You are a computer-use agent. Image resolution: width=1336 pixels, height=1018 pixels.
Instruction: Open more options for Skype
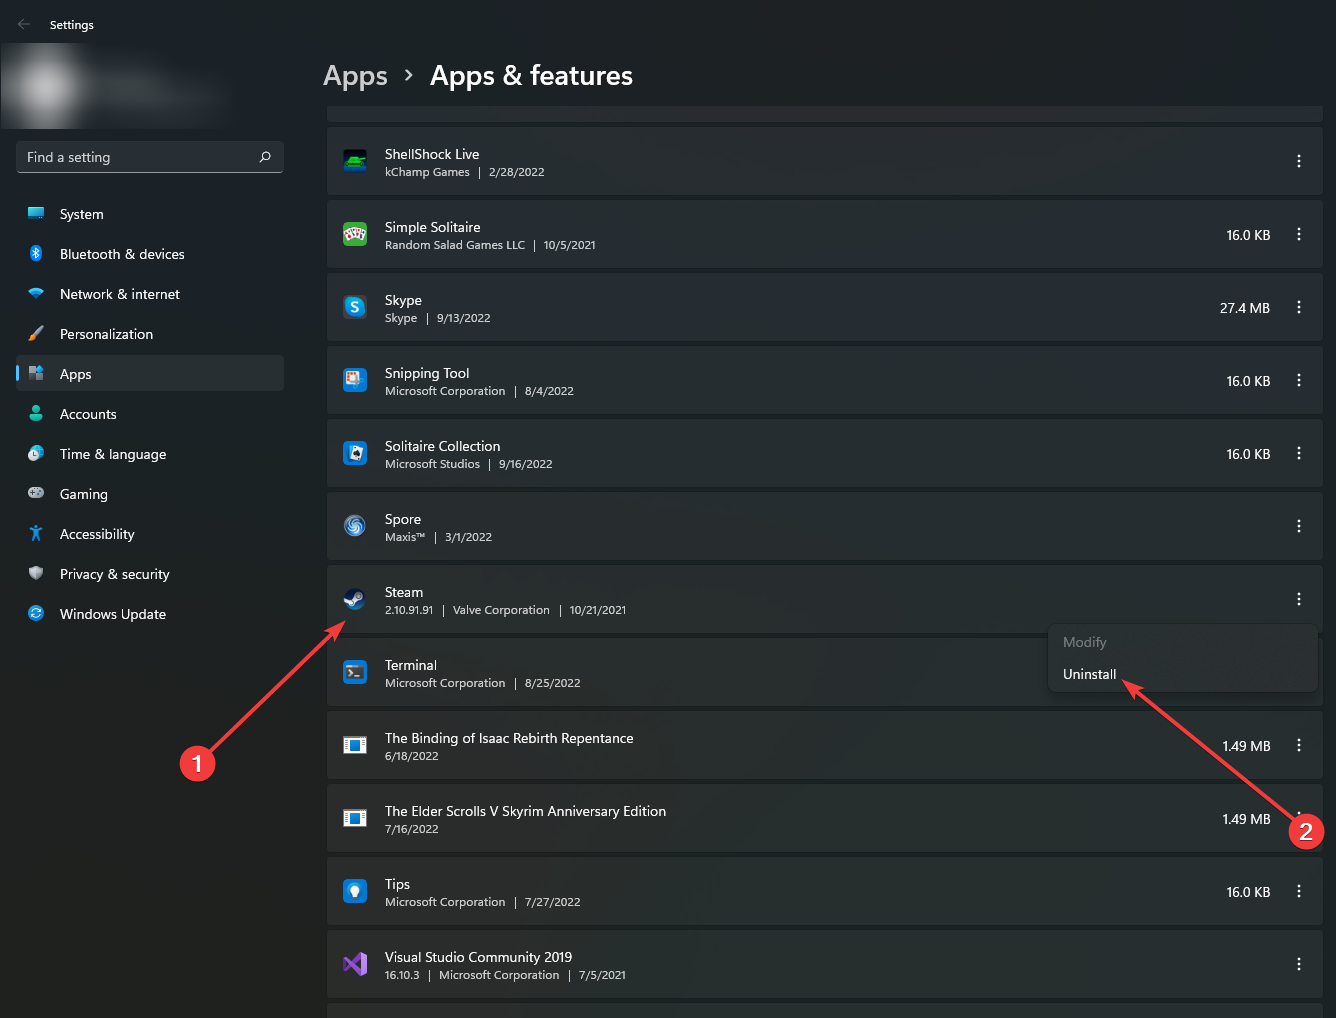click(1299, 307)
